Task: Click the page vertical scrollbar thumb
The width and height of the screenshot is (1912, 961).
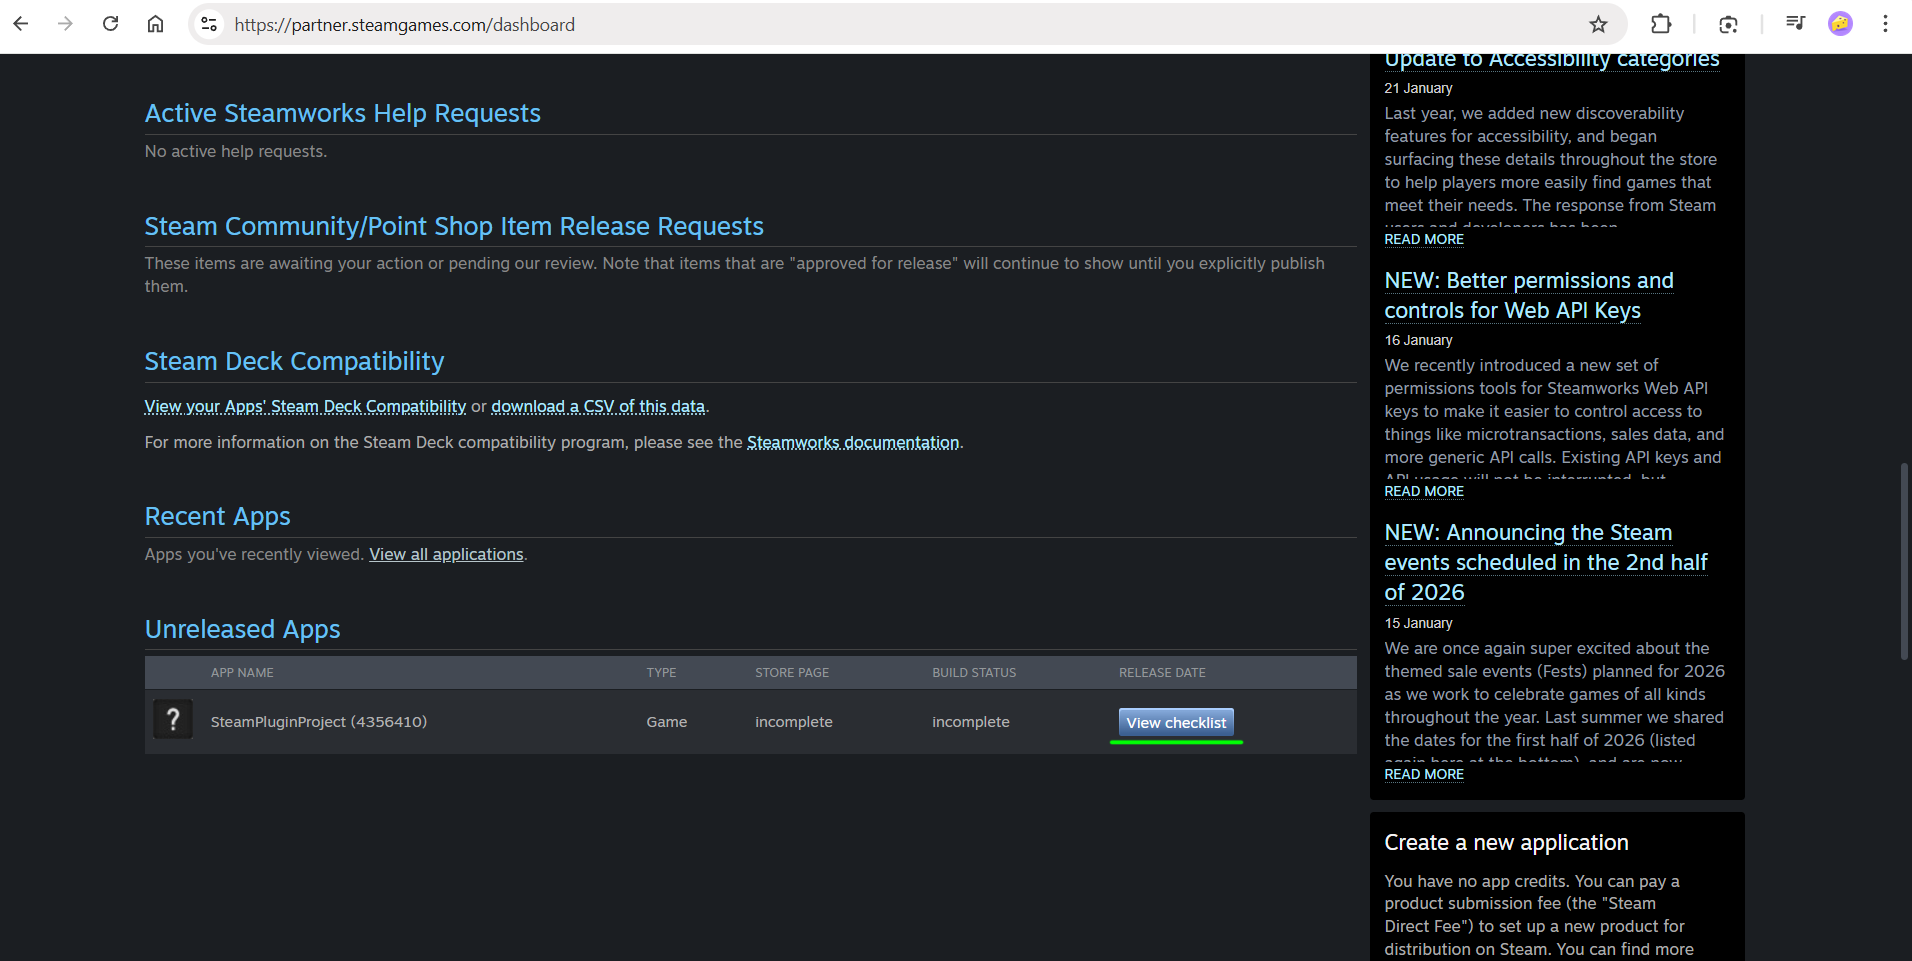Action: pos(1904,560)
